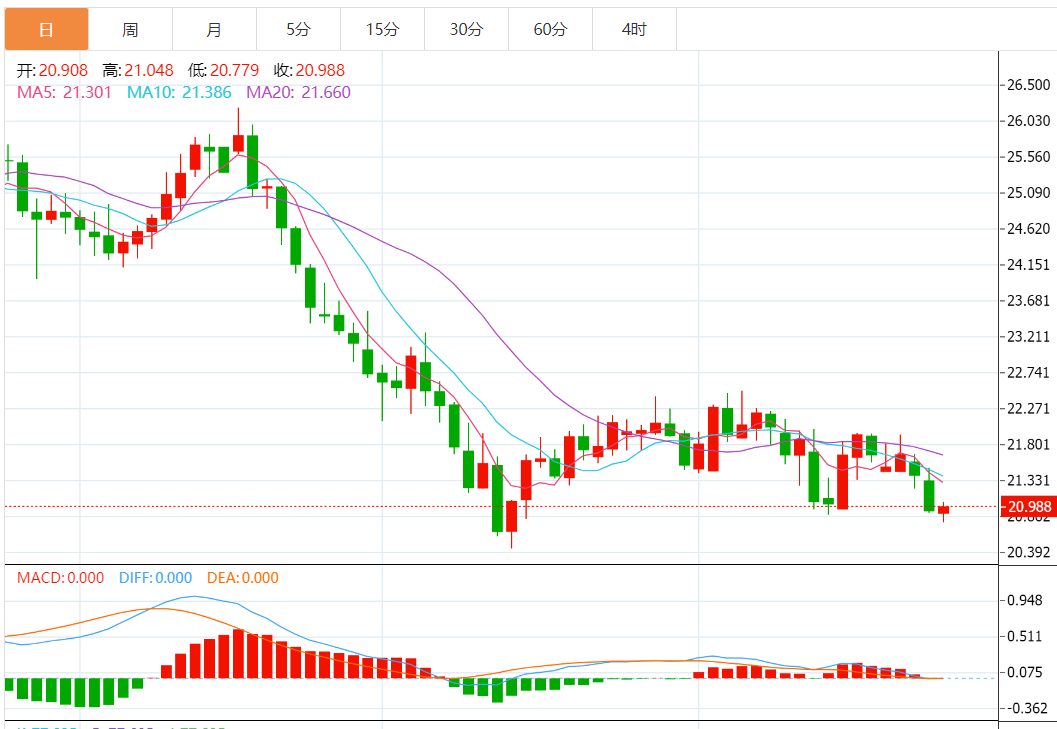Screen dimensions: 1057x729
Task: Click the 25.090 price axis label
Action: [1029, 193]
